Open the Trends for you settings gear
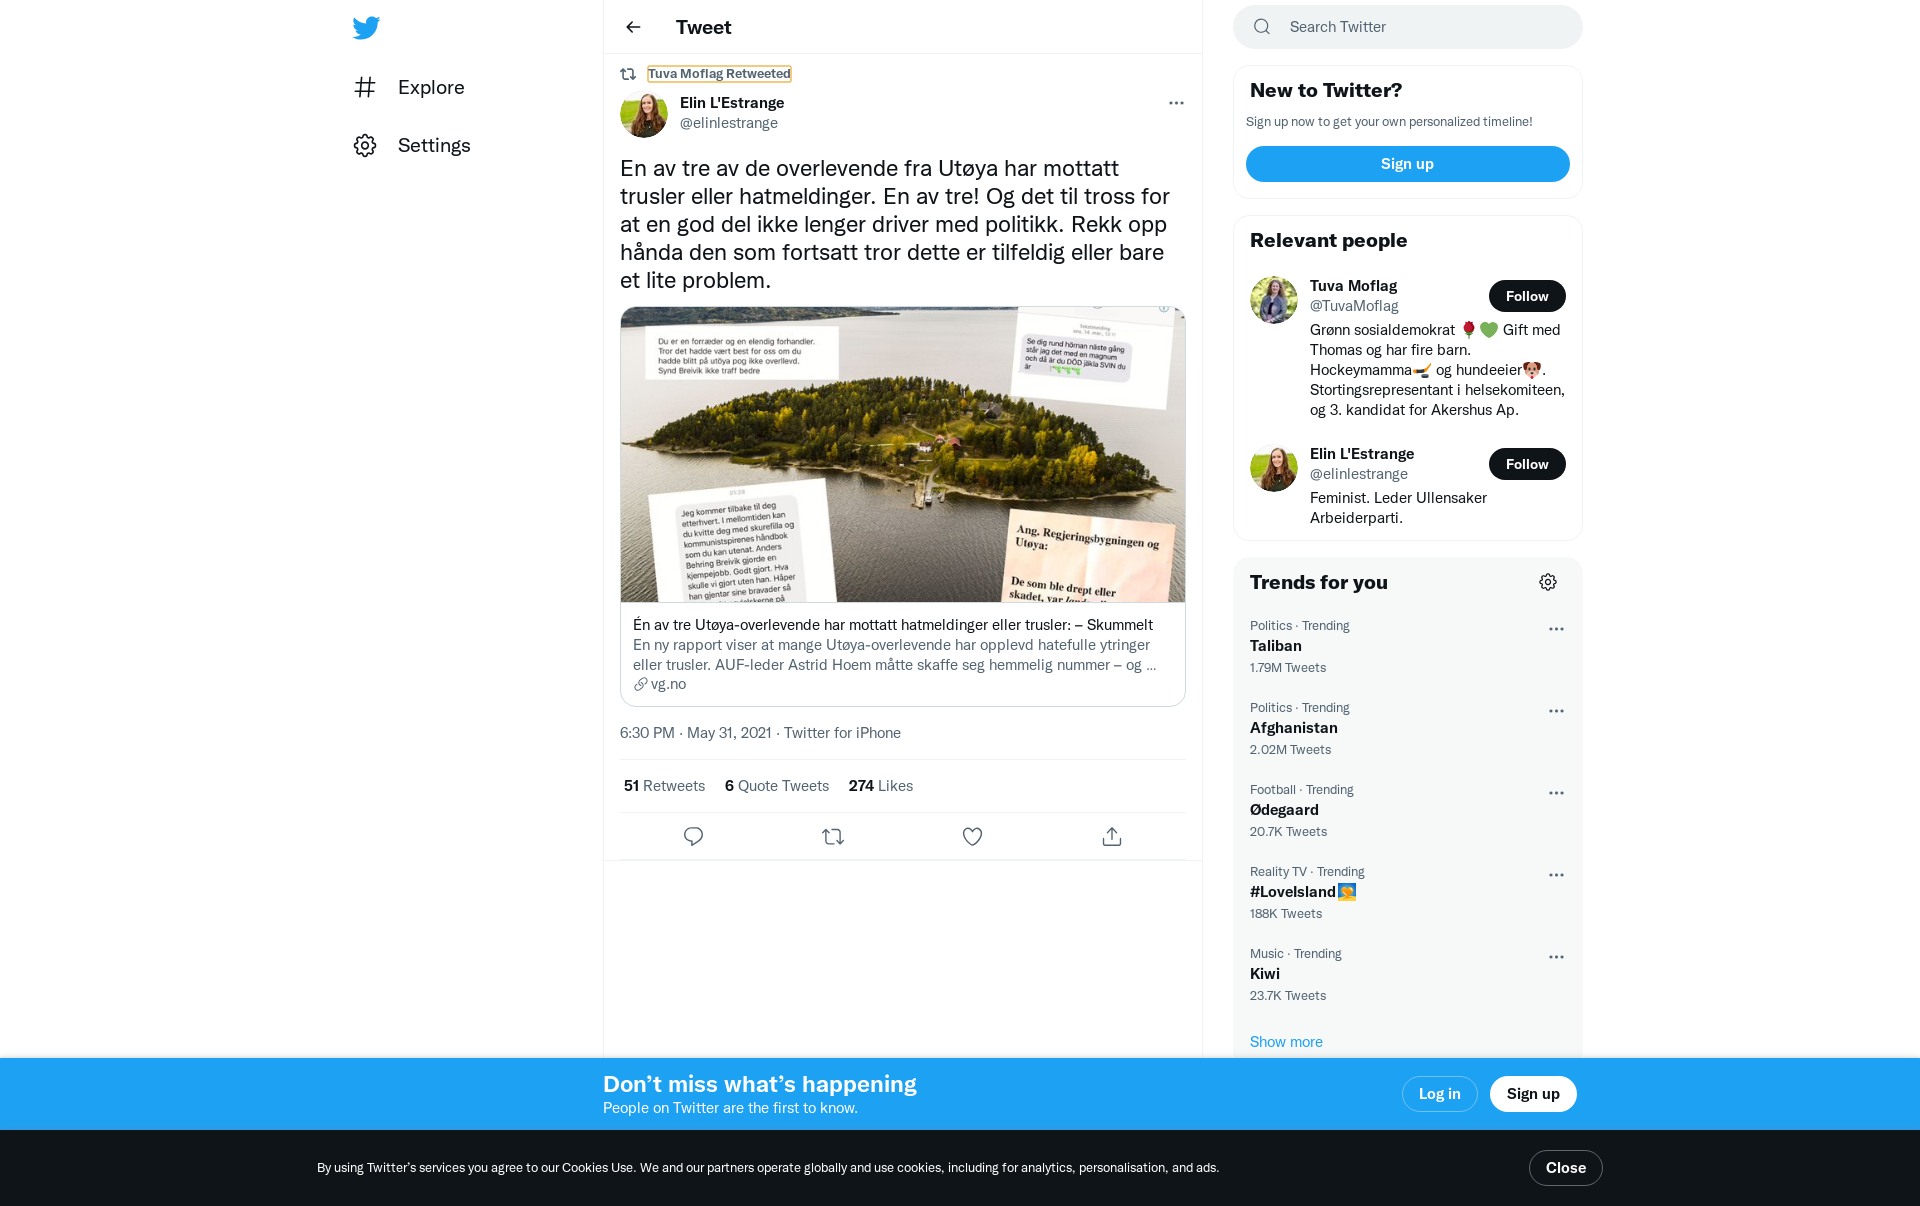The width and height of the screenshot is (1920, 1206). (x=1548, y=582)
